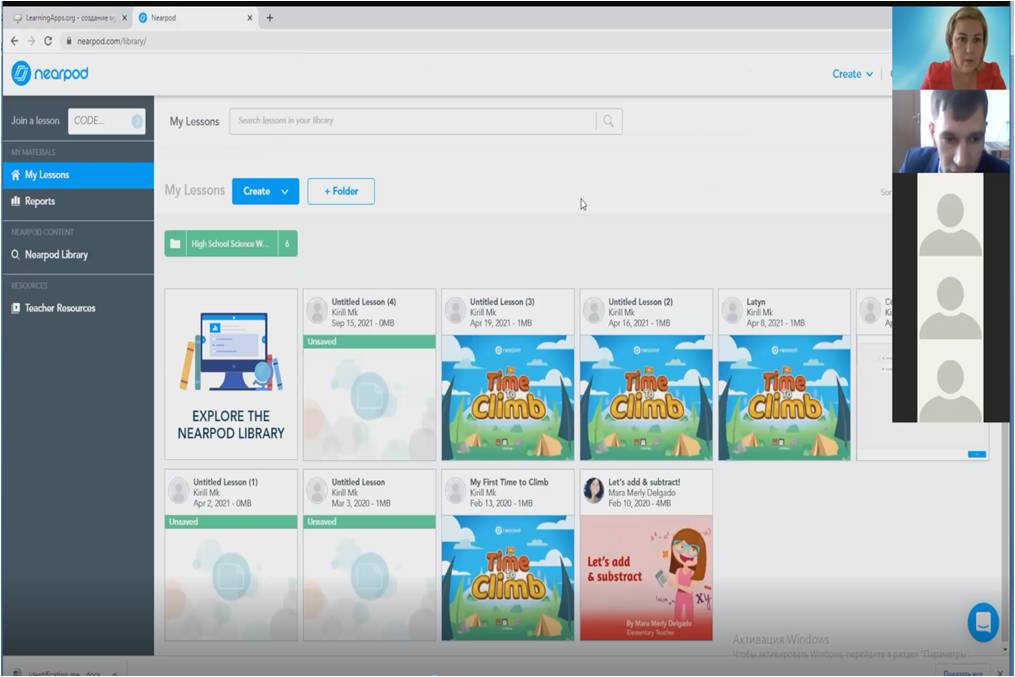Click the Teacher Resources icon

pos(16,308)
